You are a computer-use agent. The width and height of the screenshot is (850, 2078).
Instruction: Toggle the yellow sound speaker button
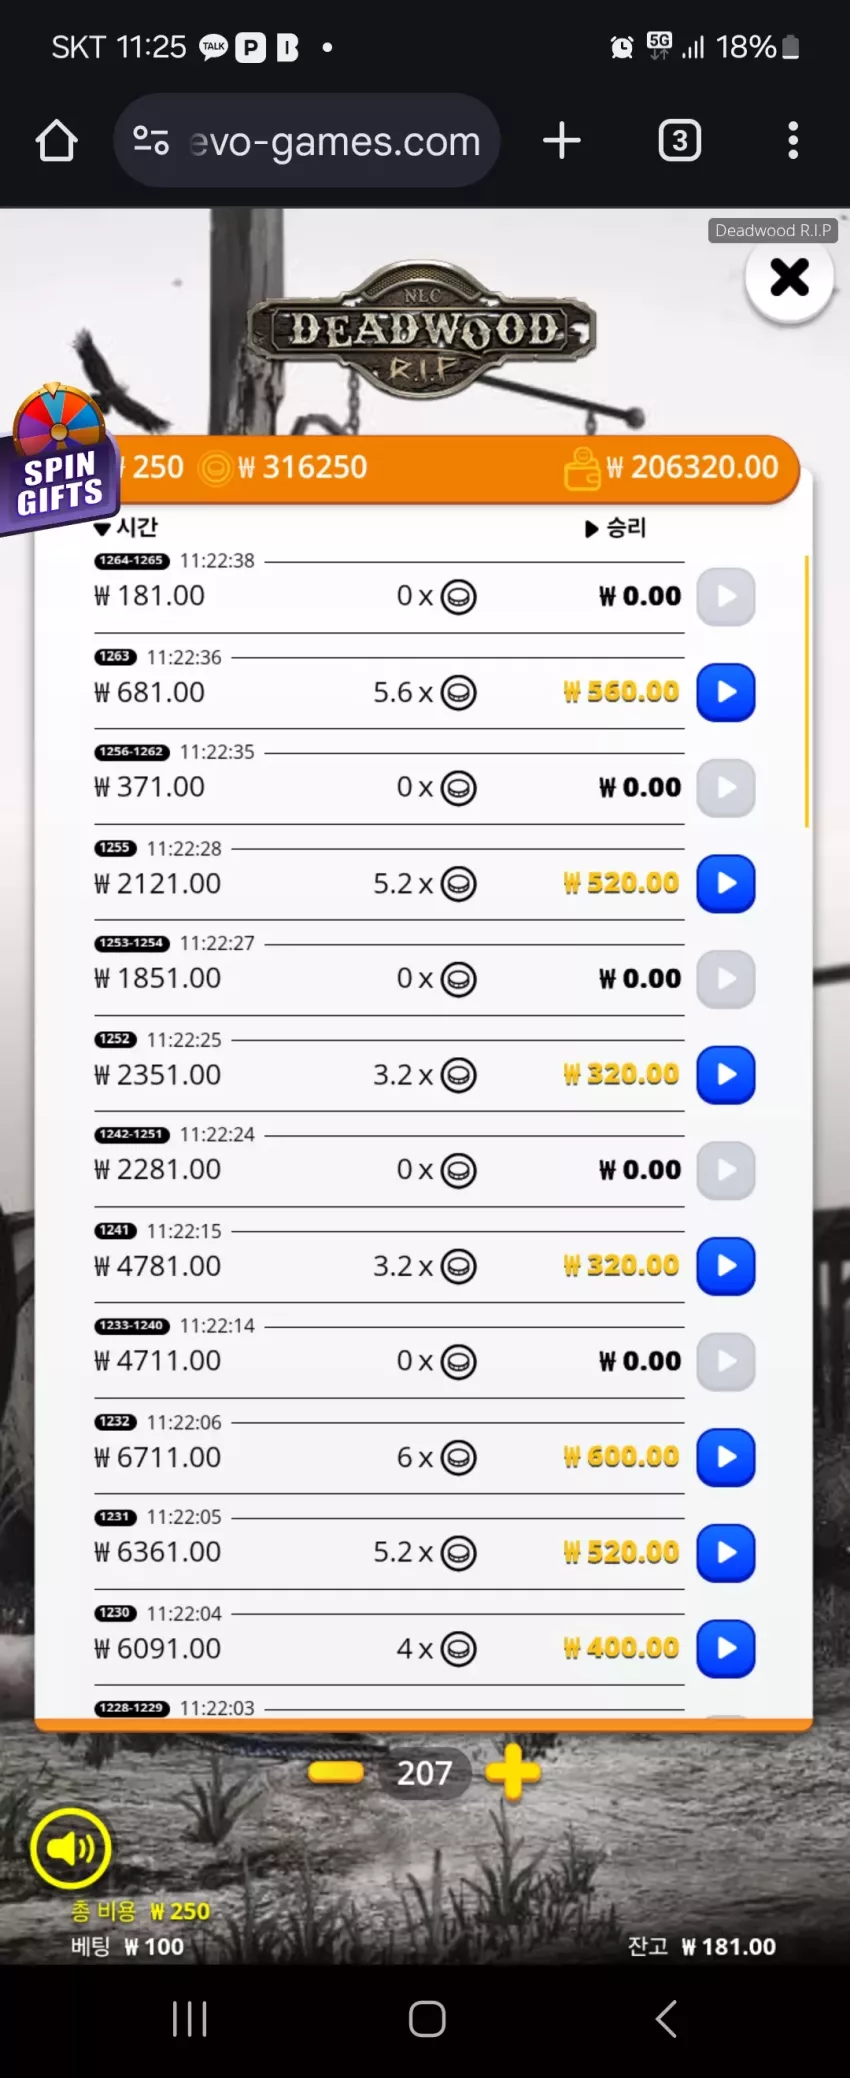coord(70,1848)
